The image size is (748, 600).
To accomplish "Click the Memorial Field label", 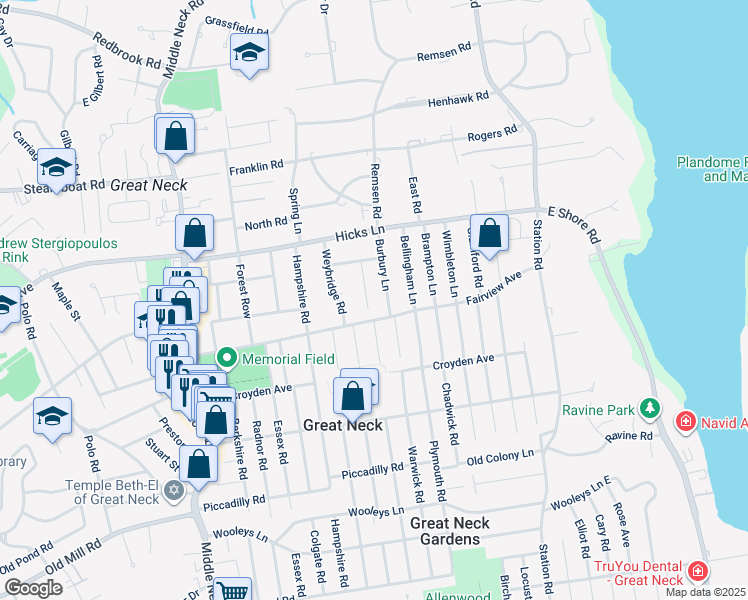I will (x=289, y=359).
